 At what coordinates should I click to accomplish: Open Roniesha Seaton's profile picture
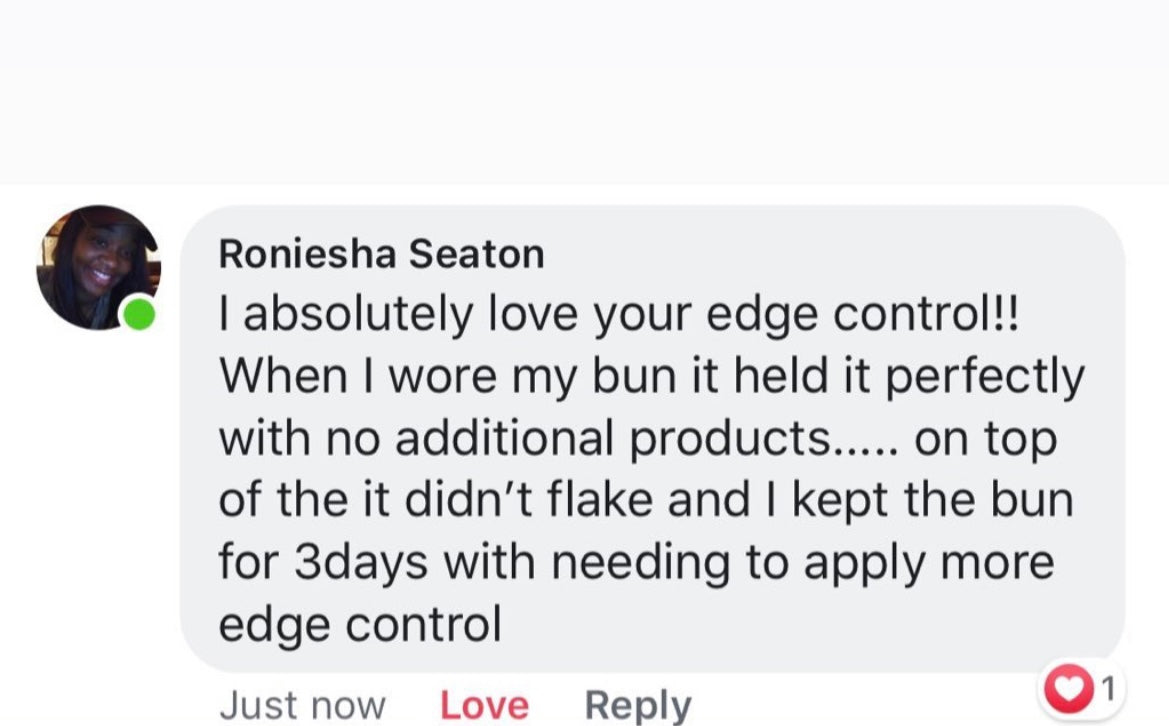(97, 267)
